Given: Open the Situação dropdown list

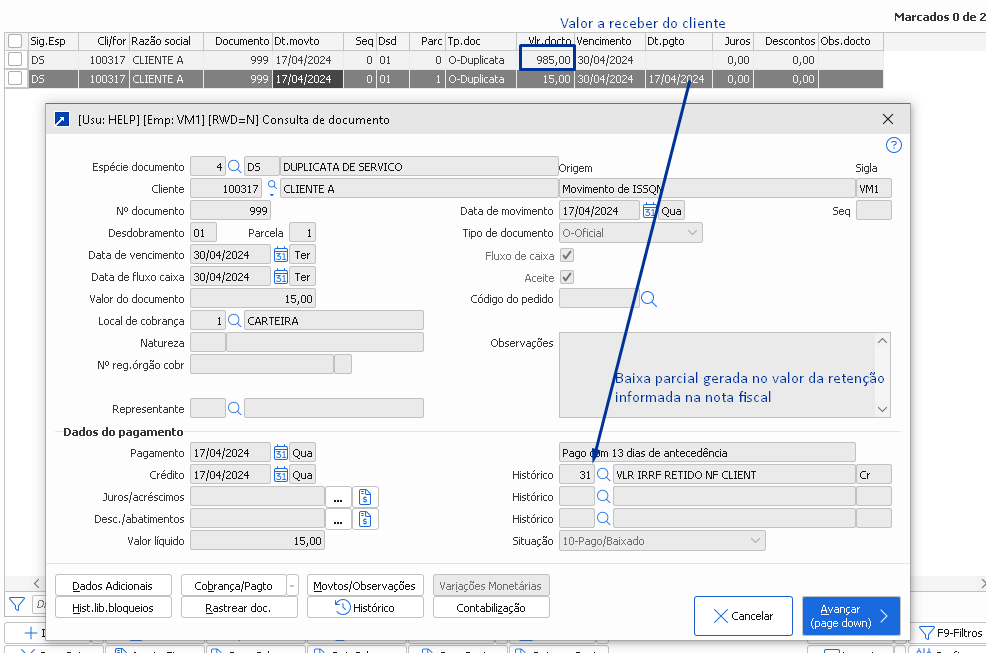Looking at the screenshot, I should pos(755,541).
